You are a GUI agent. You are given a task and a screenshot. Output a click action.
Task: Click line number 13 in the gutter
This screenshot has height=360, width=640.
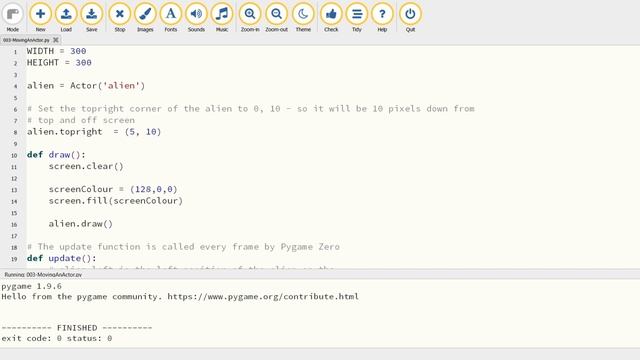tap(14, 190)
